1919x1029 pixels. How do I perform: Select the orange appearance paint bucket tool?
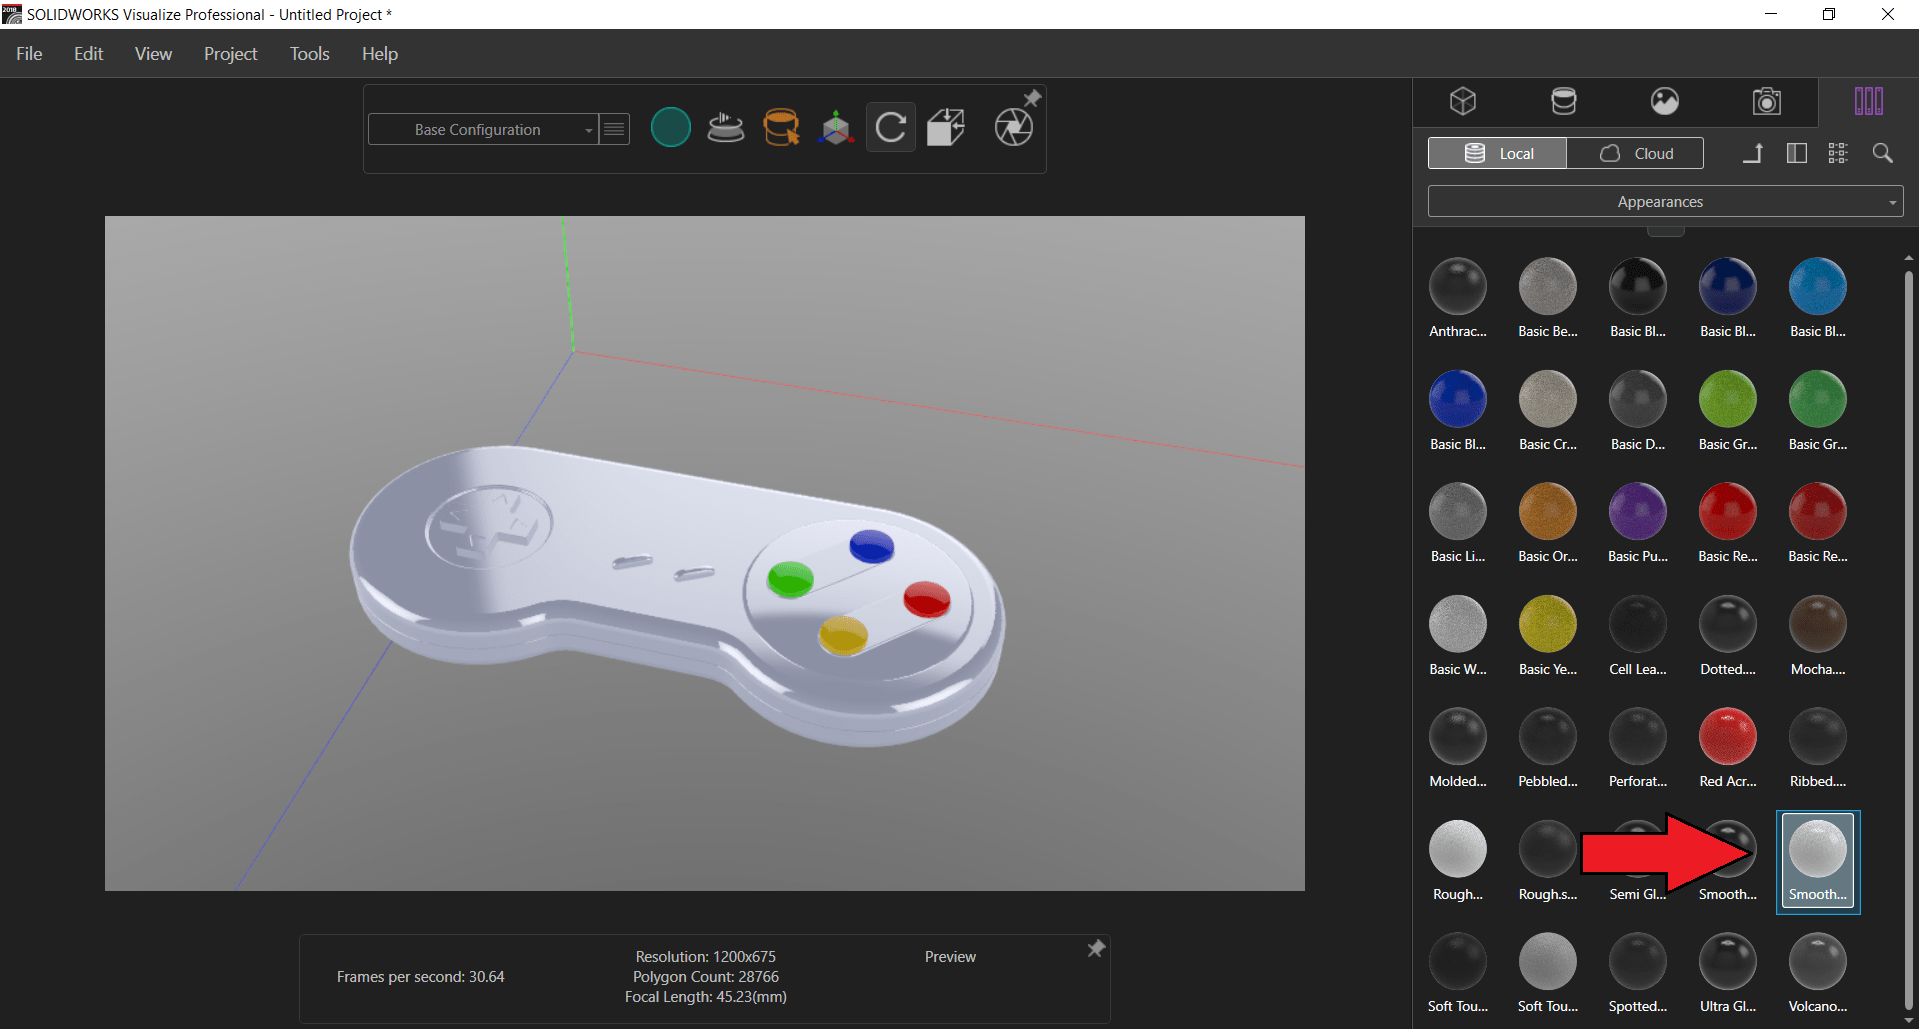[x=780, y=128]
